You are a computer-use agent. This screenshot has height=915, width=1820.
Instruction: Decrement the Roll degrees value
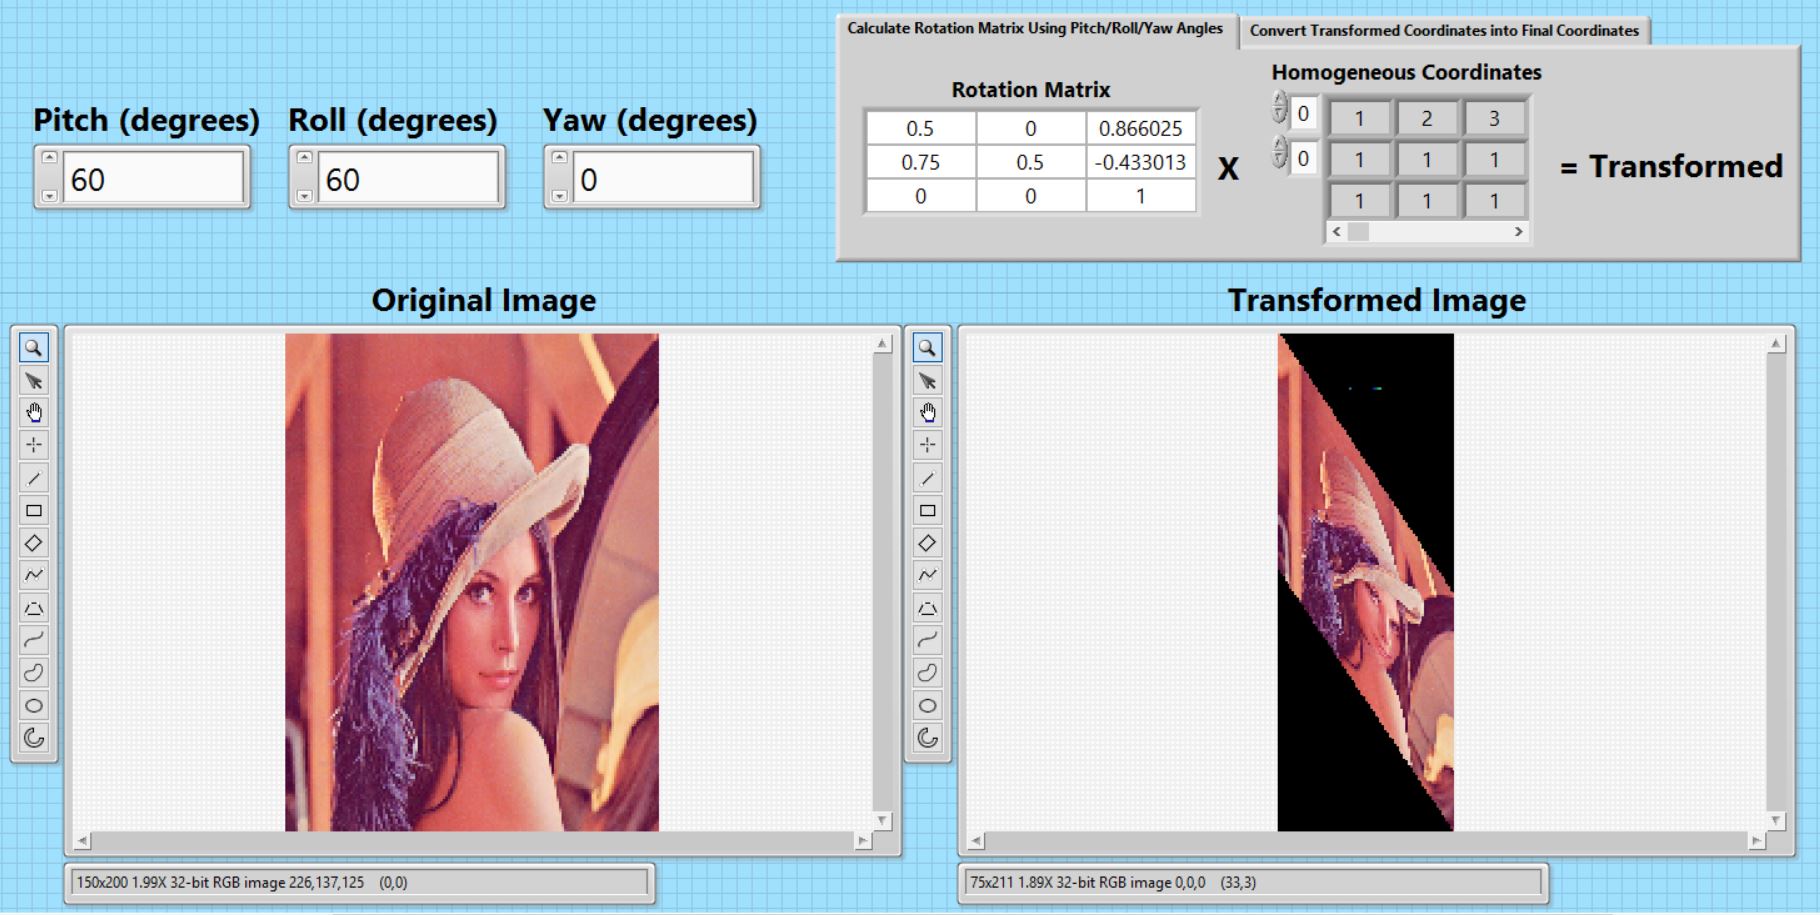tap(304, 196)
